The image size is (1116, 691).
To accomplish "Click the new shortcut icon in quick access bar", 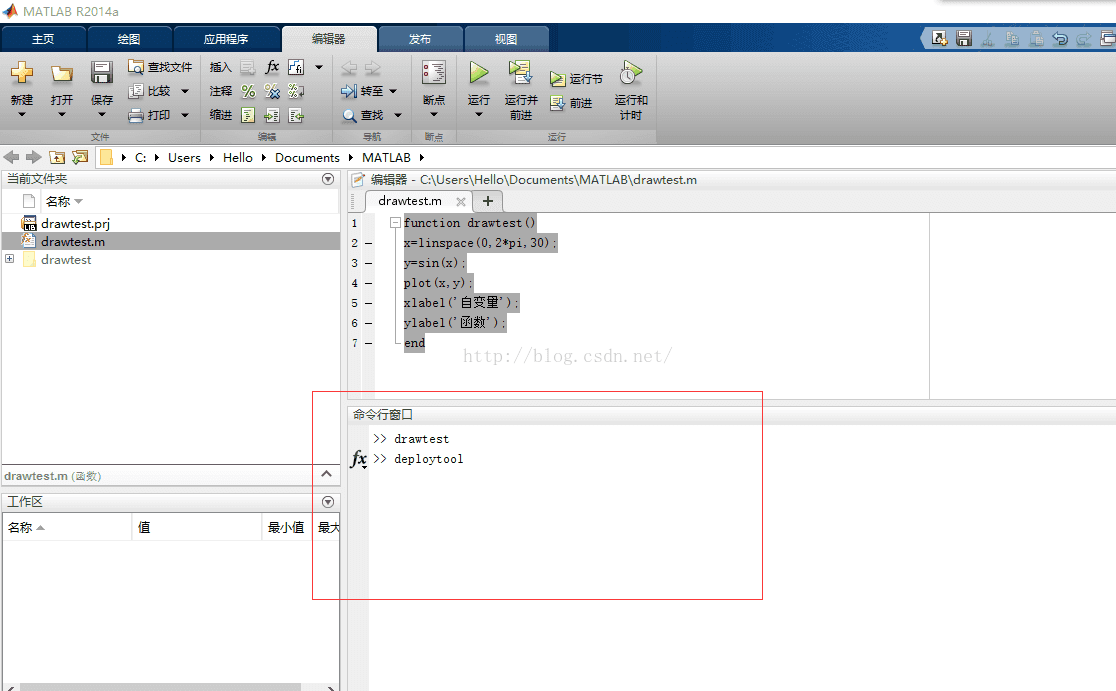I will coord(939,38).
